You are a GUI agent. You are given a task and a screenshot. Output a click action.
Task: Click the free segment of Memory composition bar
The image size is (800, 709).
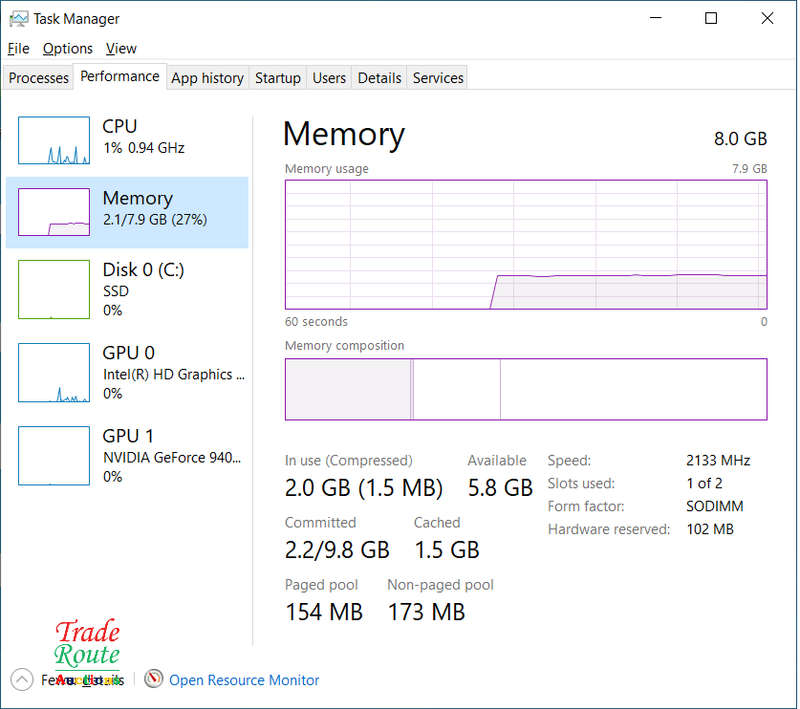(633, 389)
